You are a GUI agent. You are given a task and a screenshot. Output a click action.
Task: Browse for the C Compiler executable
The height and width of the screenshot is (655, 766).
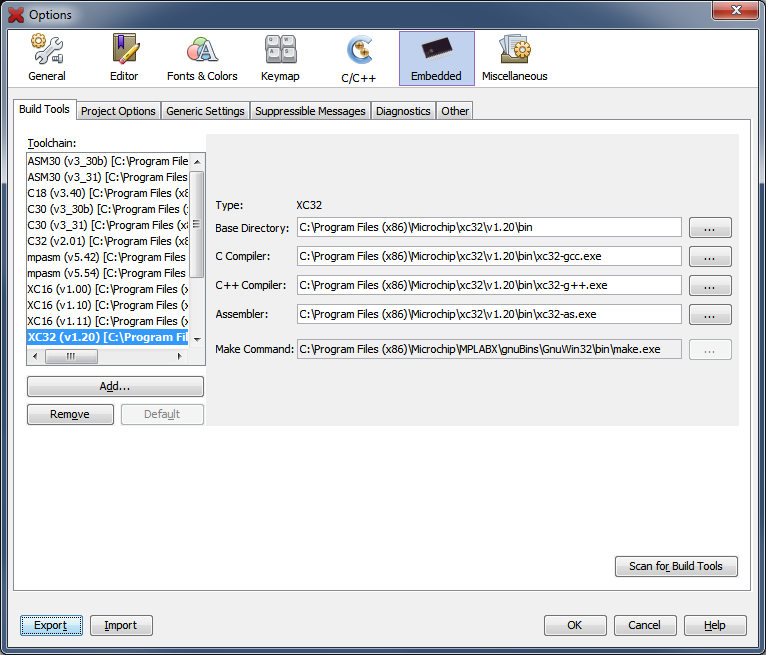pyautogui.click(x=710, y=256)
